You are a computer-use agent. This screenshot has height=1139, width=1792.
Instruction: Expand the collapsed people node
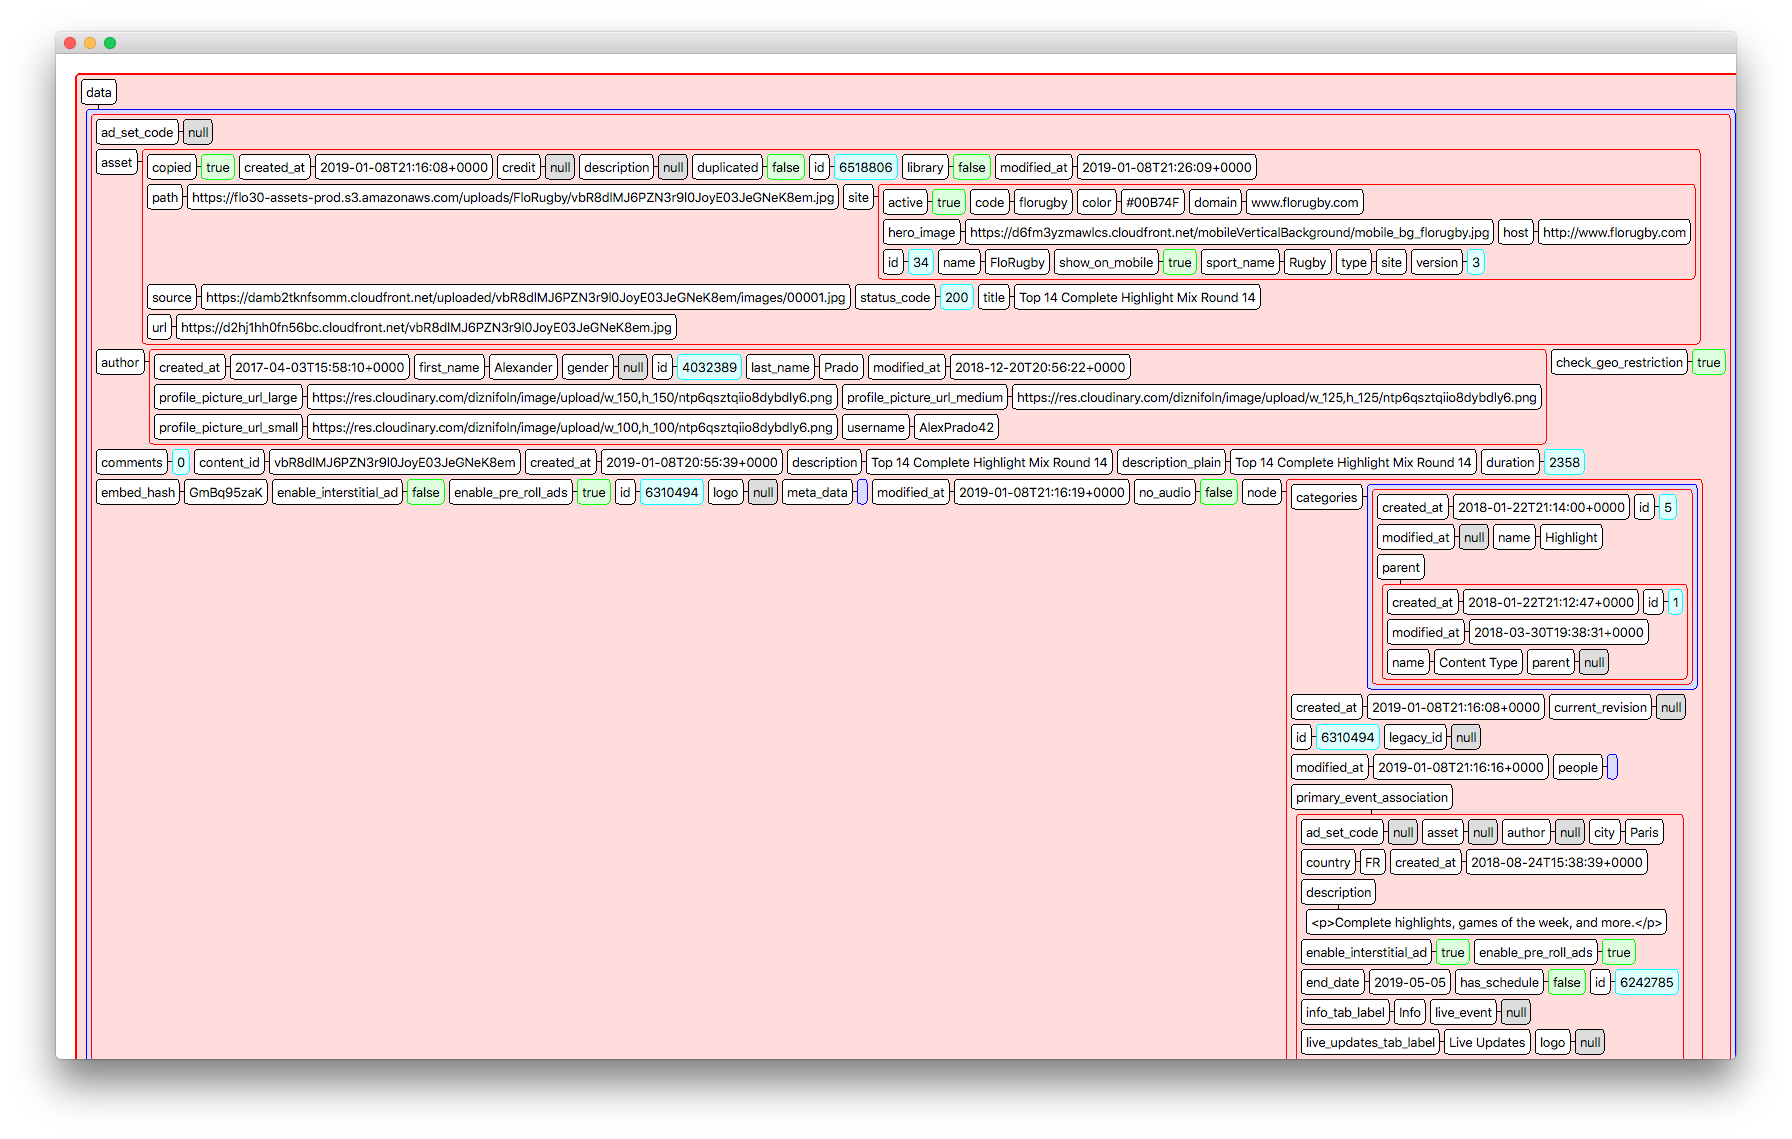pos(1612,767)
